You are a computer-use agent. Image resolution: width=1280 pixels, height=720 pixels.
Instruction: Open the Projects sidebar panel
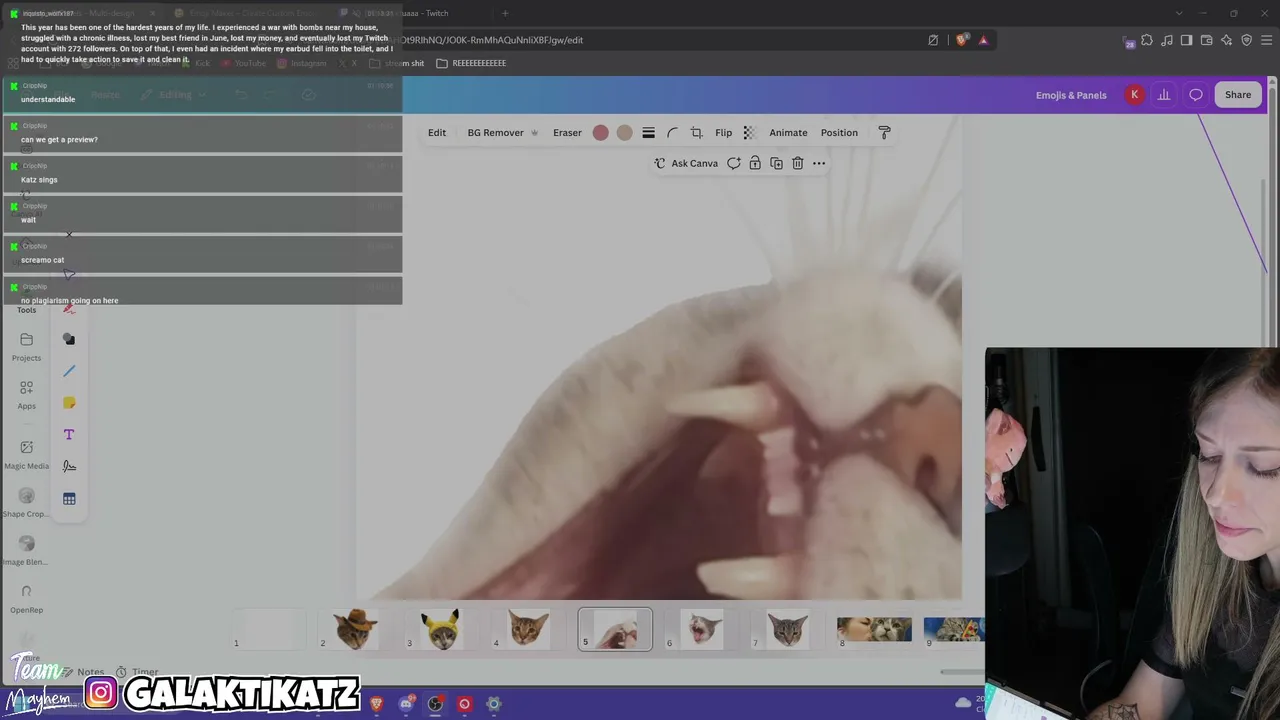click(26, 347)
